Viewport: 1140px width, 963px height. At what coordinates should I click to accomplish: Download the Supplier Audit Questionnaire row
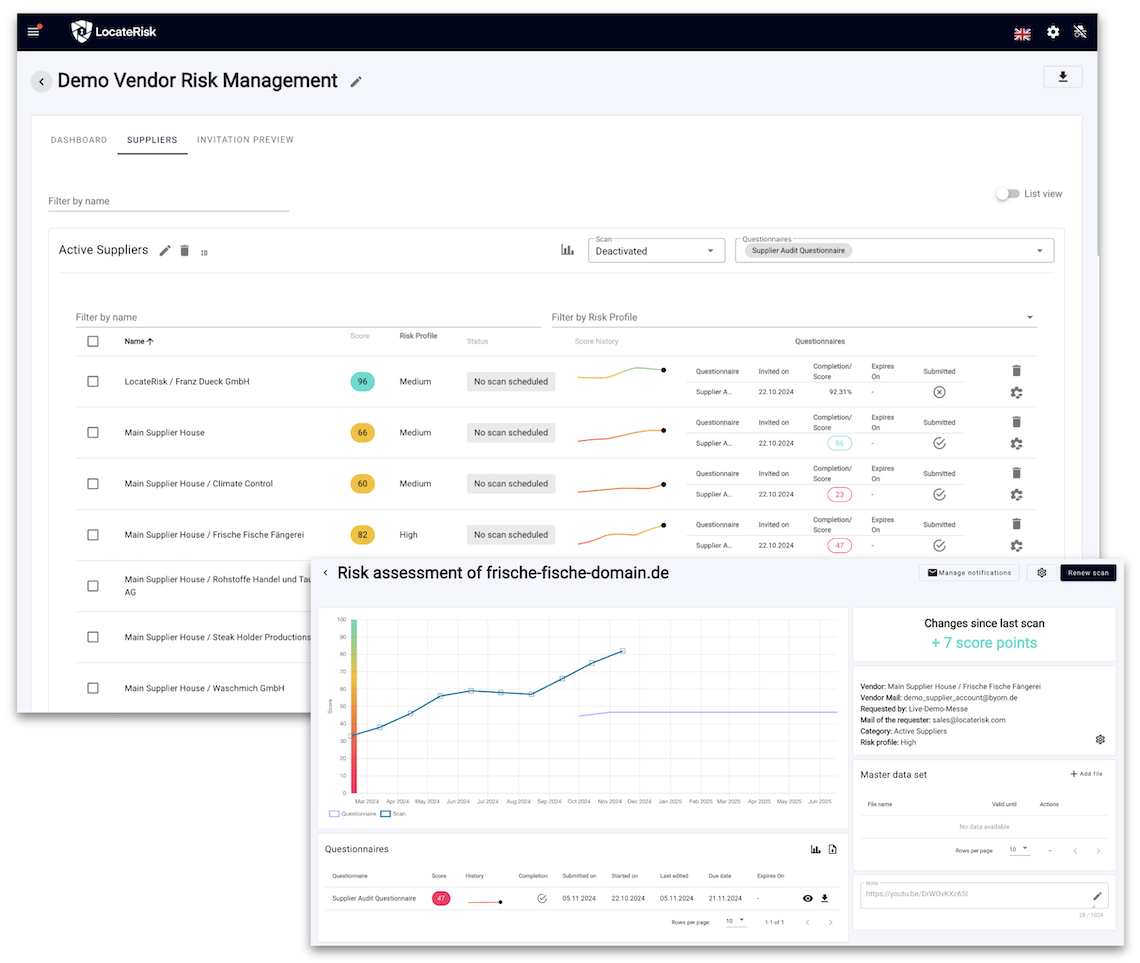click(x=824, y=898)
